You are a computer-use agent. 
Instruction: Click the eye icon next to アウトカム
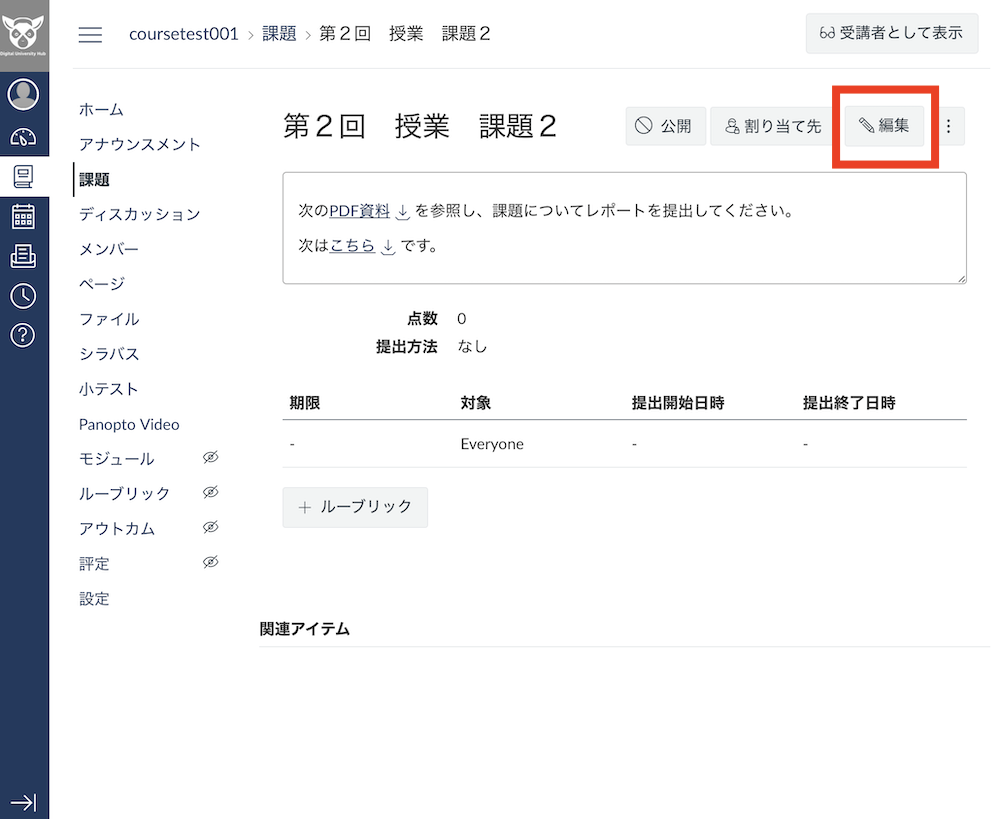(x=211, y=527)
